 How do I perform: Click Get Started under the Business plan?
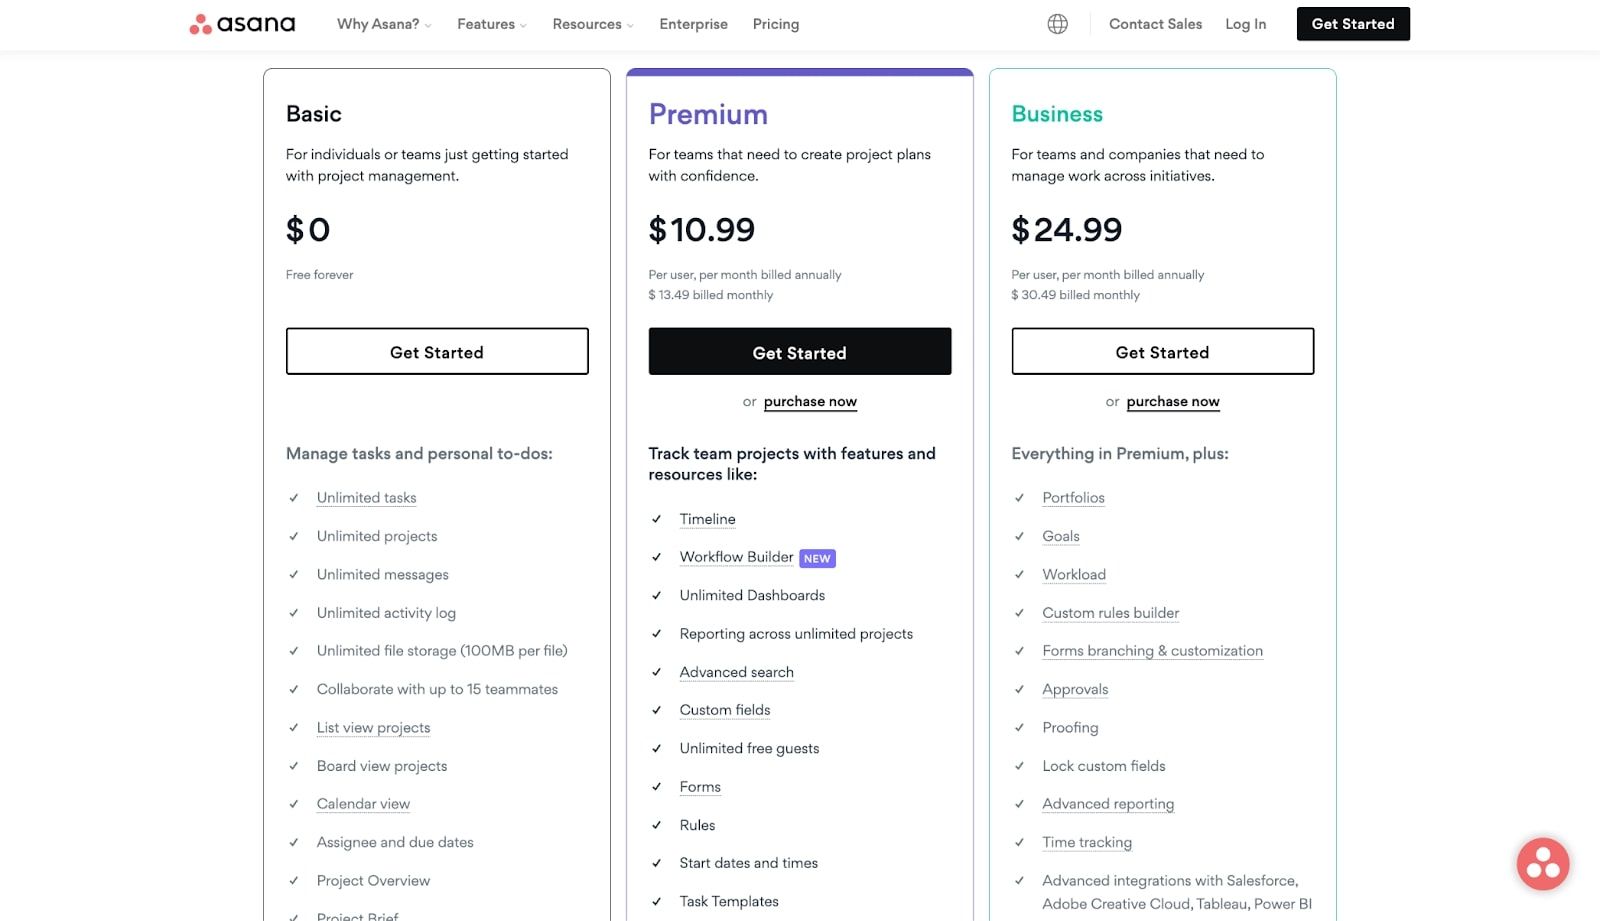pos(1162,352)
